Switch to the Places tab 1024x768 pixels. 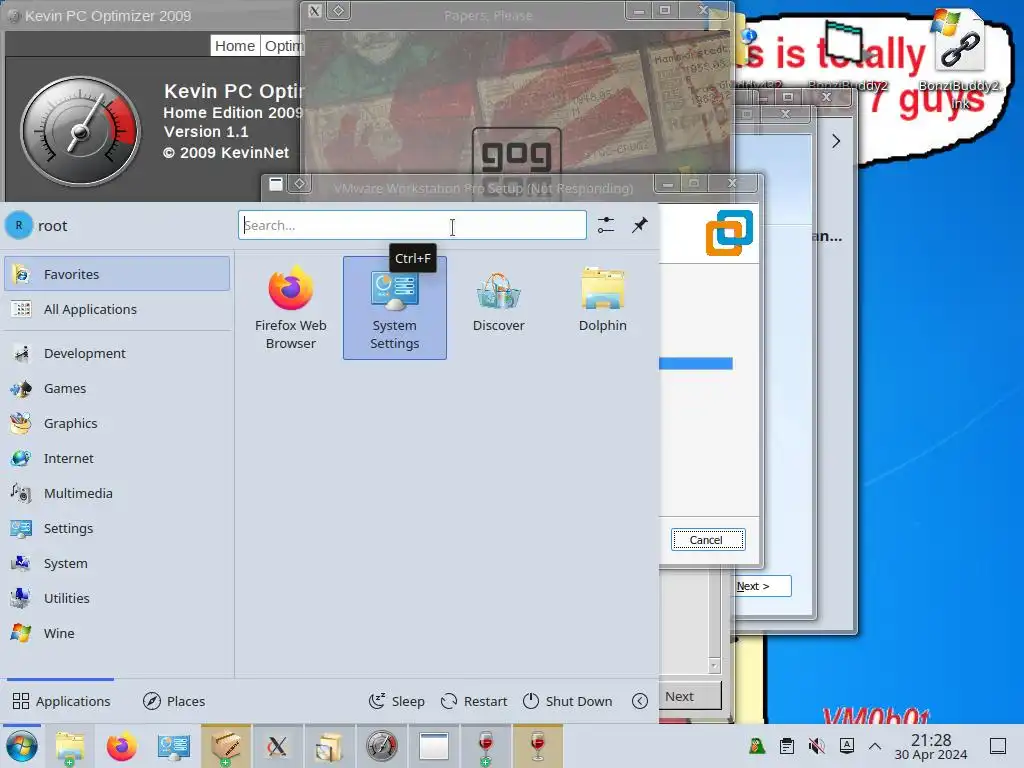click(174, 701)
